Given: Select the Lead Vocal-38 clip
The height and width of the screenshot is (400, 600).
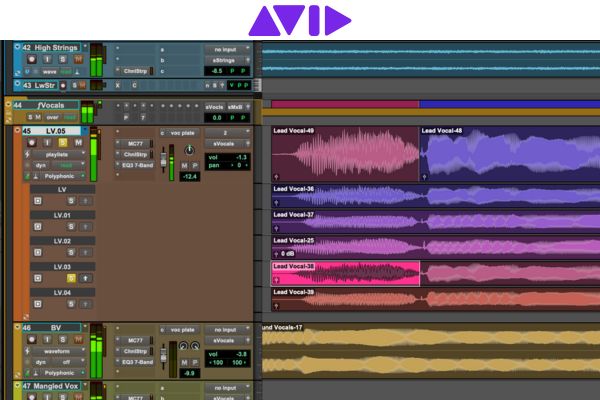Looking at the screenshot, I should coord(340,273).
